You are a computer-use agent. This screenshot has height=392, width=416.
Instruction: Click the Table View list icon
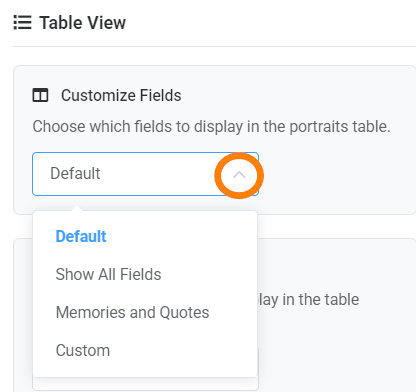22,23
